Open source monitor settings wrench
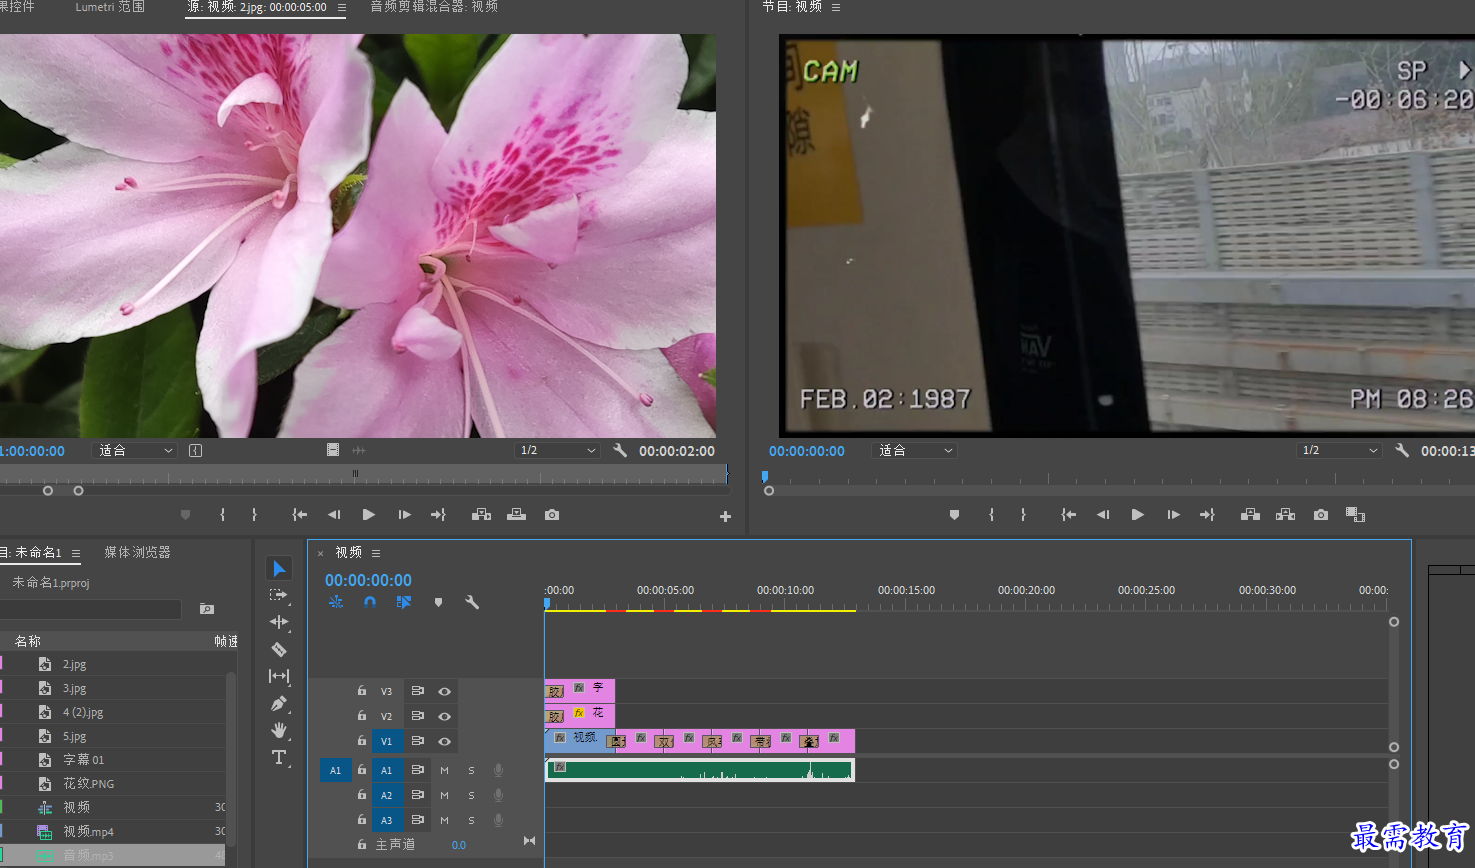This screenshot has width=1475, height=868. [x=620, y=451]
